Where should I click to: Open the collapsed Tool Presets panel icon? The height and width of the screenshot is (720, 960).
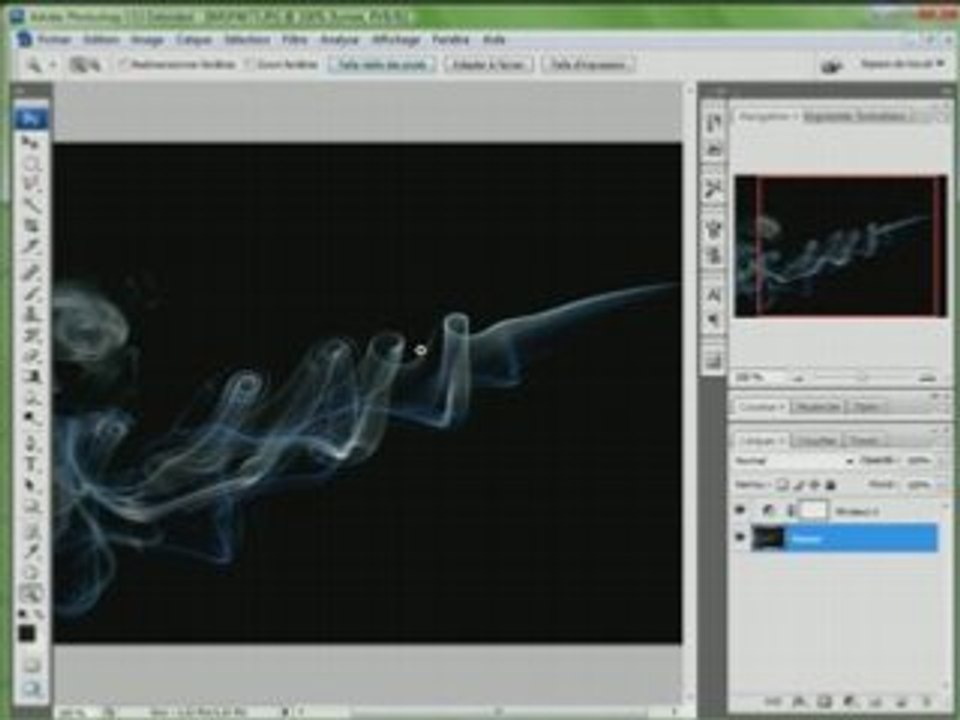pos(713,189)
